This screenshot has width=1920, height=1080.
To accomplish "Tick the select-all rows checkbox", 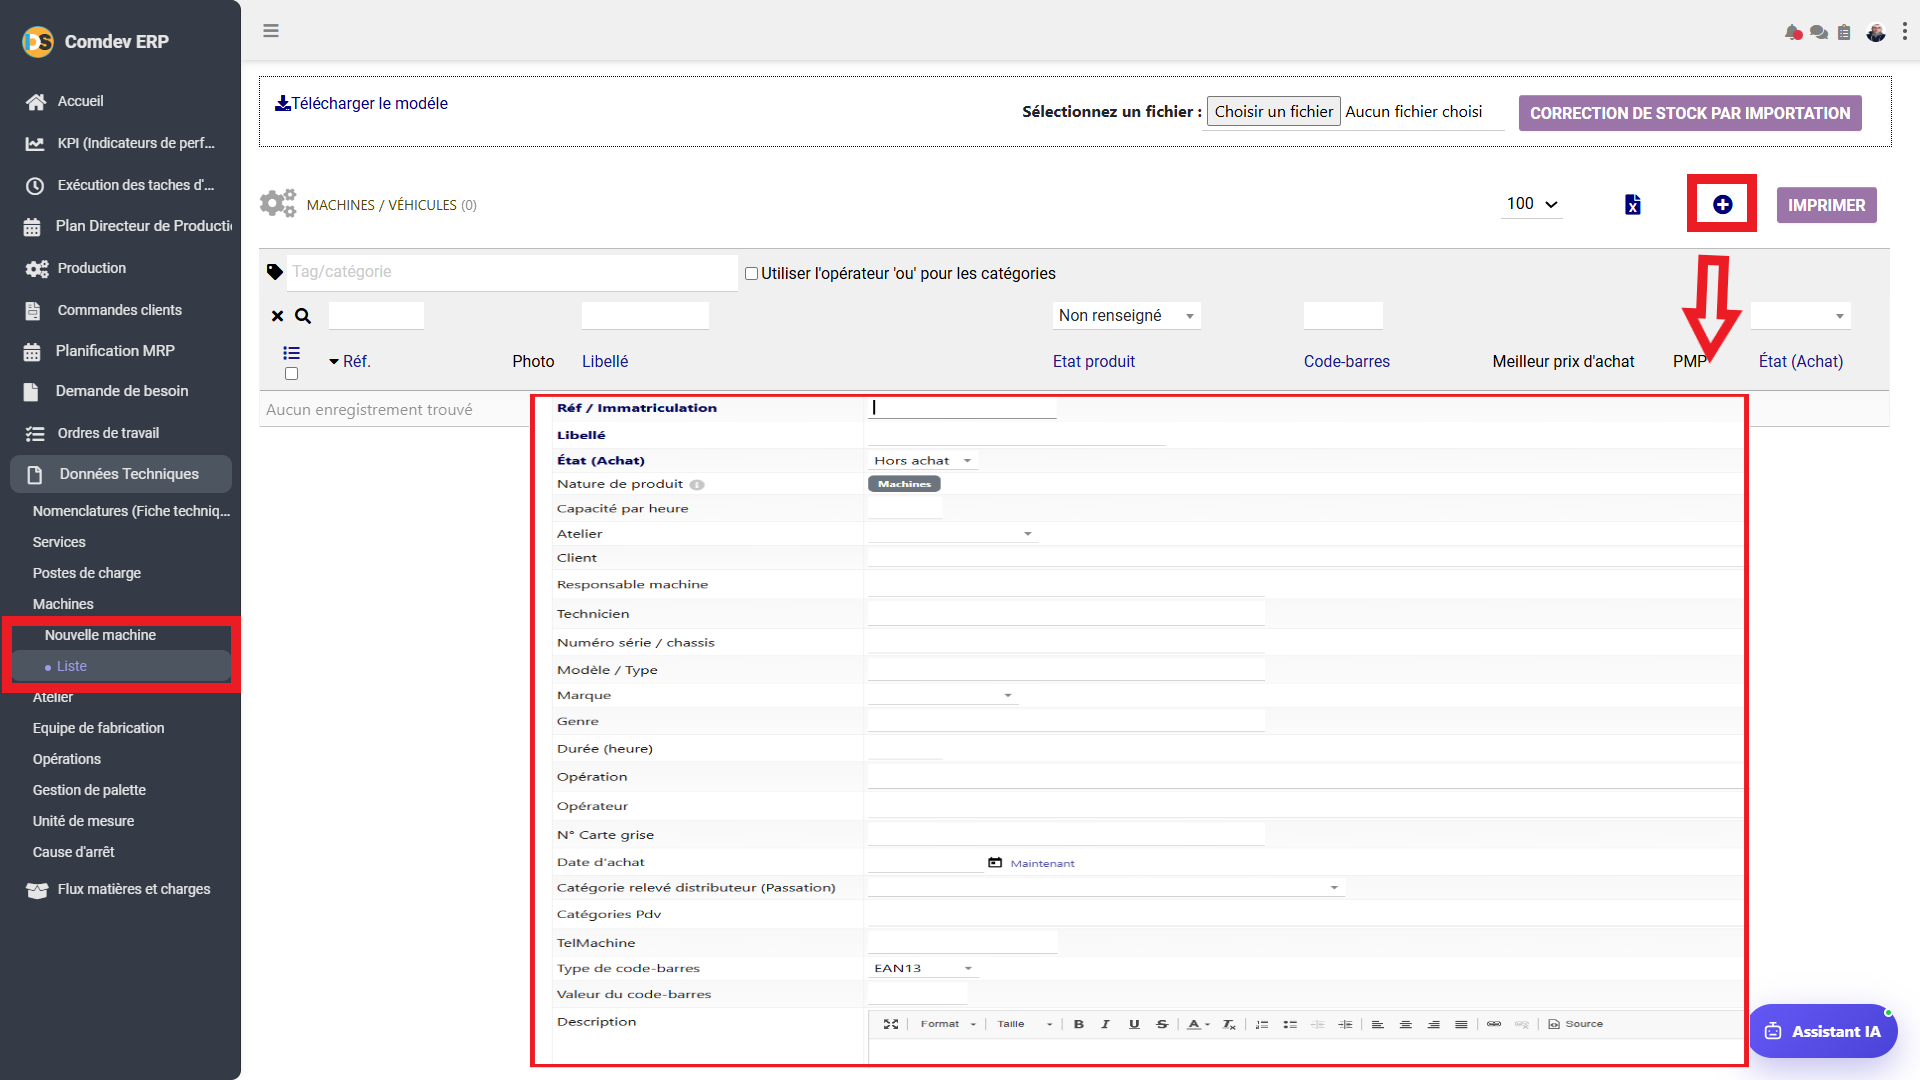I will coord(291,374).
